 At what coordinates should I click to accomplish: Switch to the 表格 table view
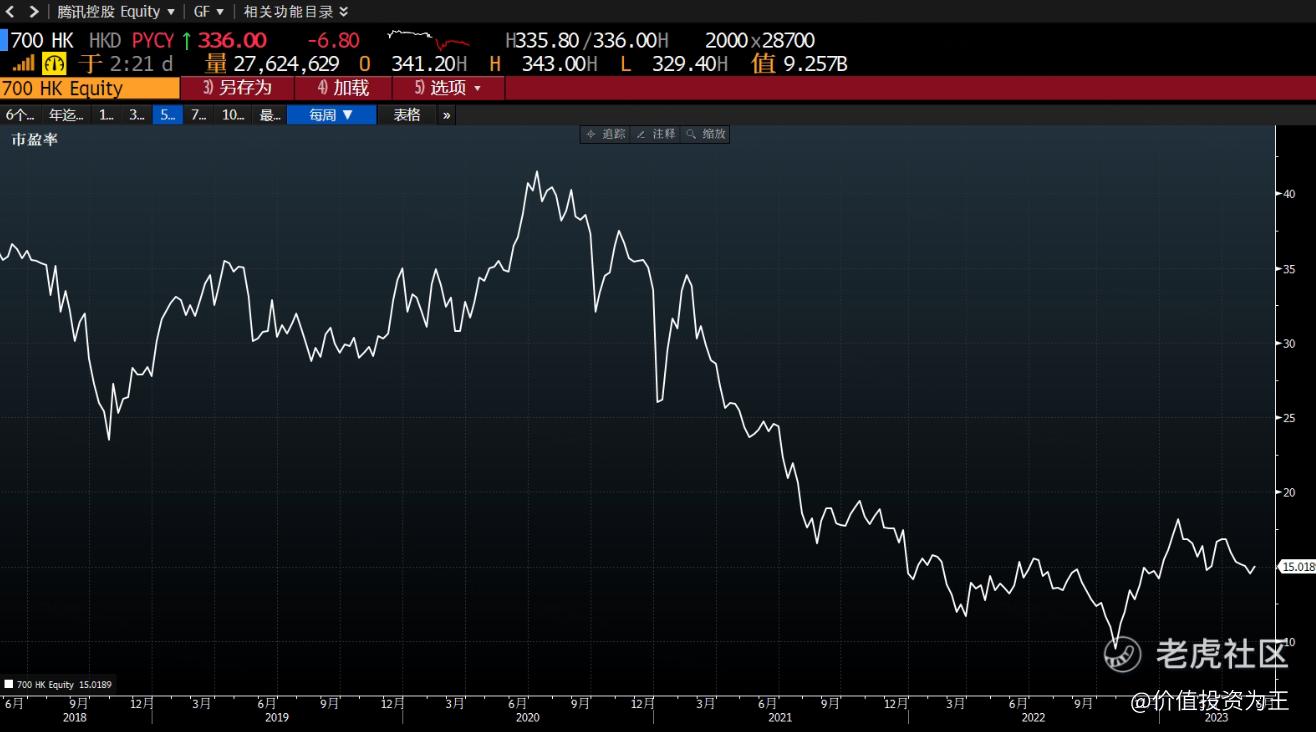coord(407,115)
